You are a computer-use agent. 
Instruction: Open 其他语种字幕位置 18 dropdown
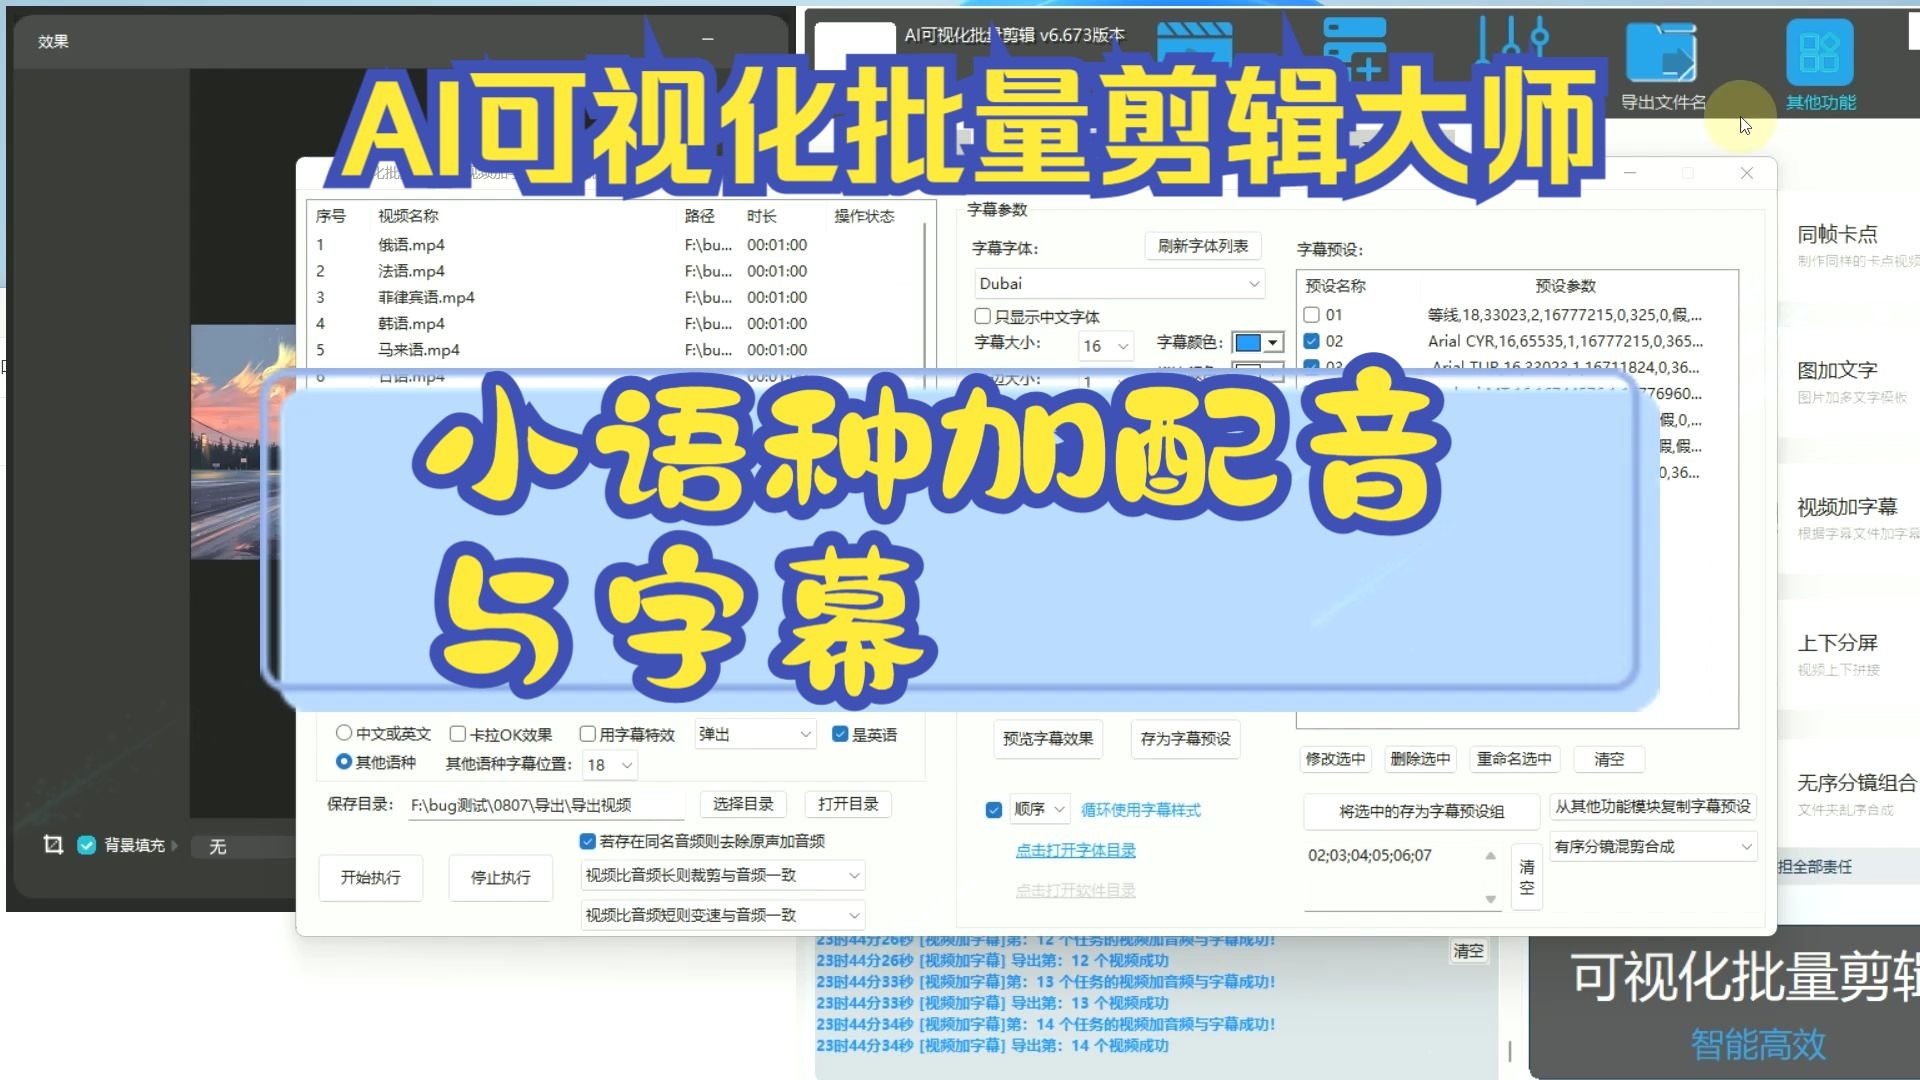610,765
